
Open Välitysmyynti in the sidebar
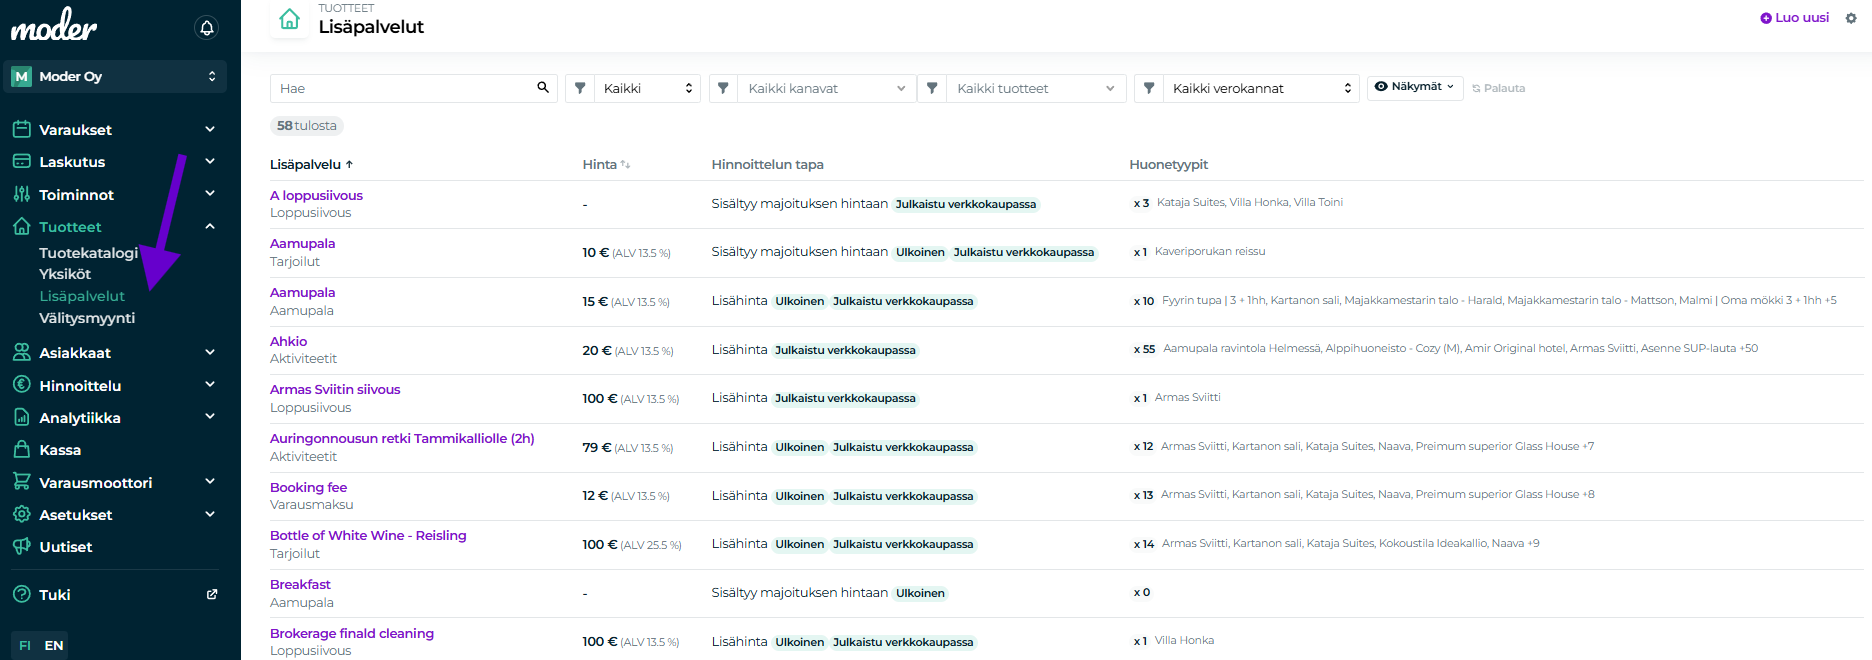pyautogui.click(x=87, y=318)
